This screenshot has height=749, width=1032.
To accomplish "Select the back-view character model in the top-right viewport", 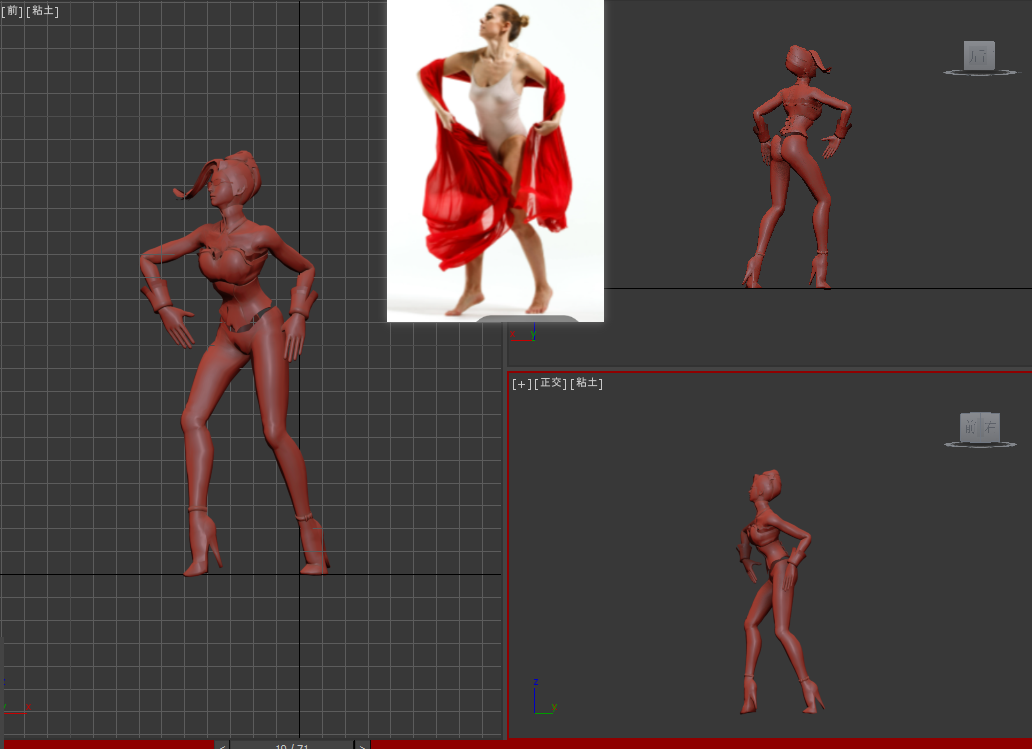I will click(x=795, y=170).
